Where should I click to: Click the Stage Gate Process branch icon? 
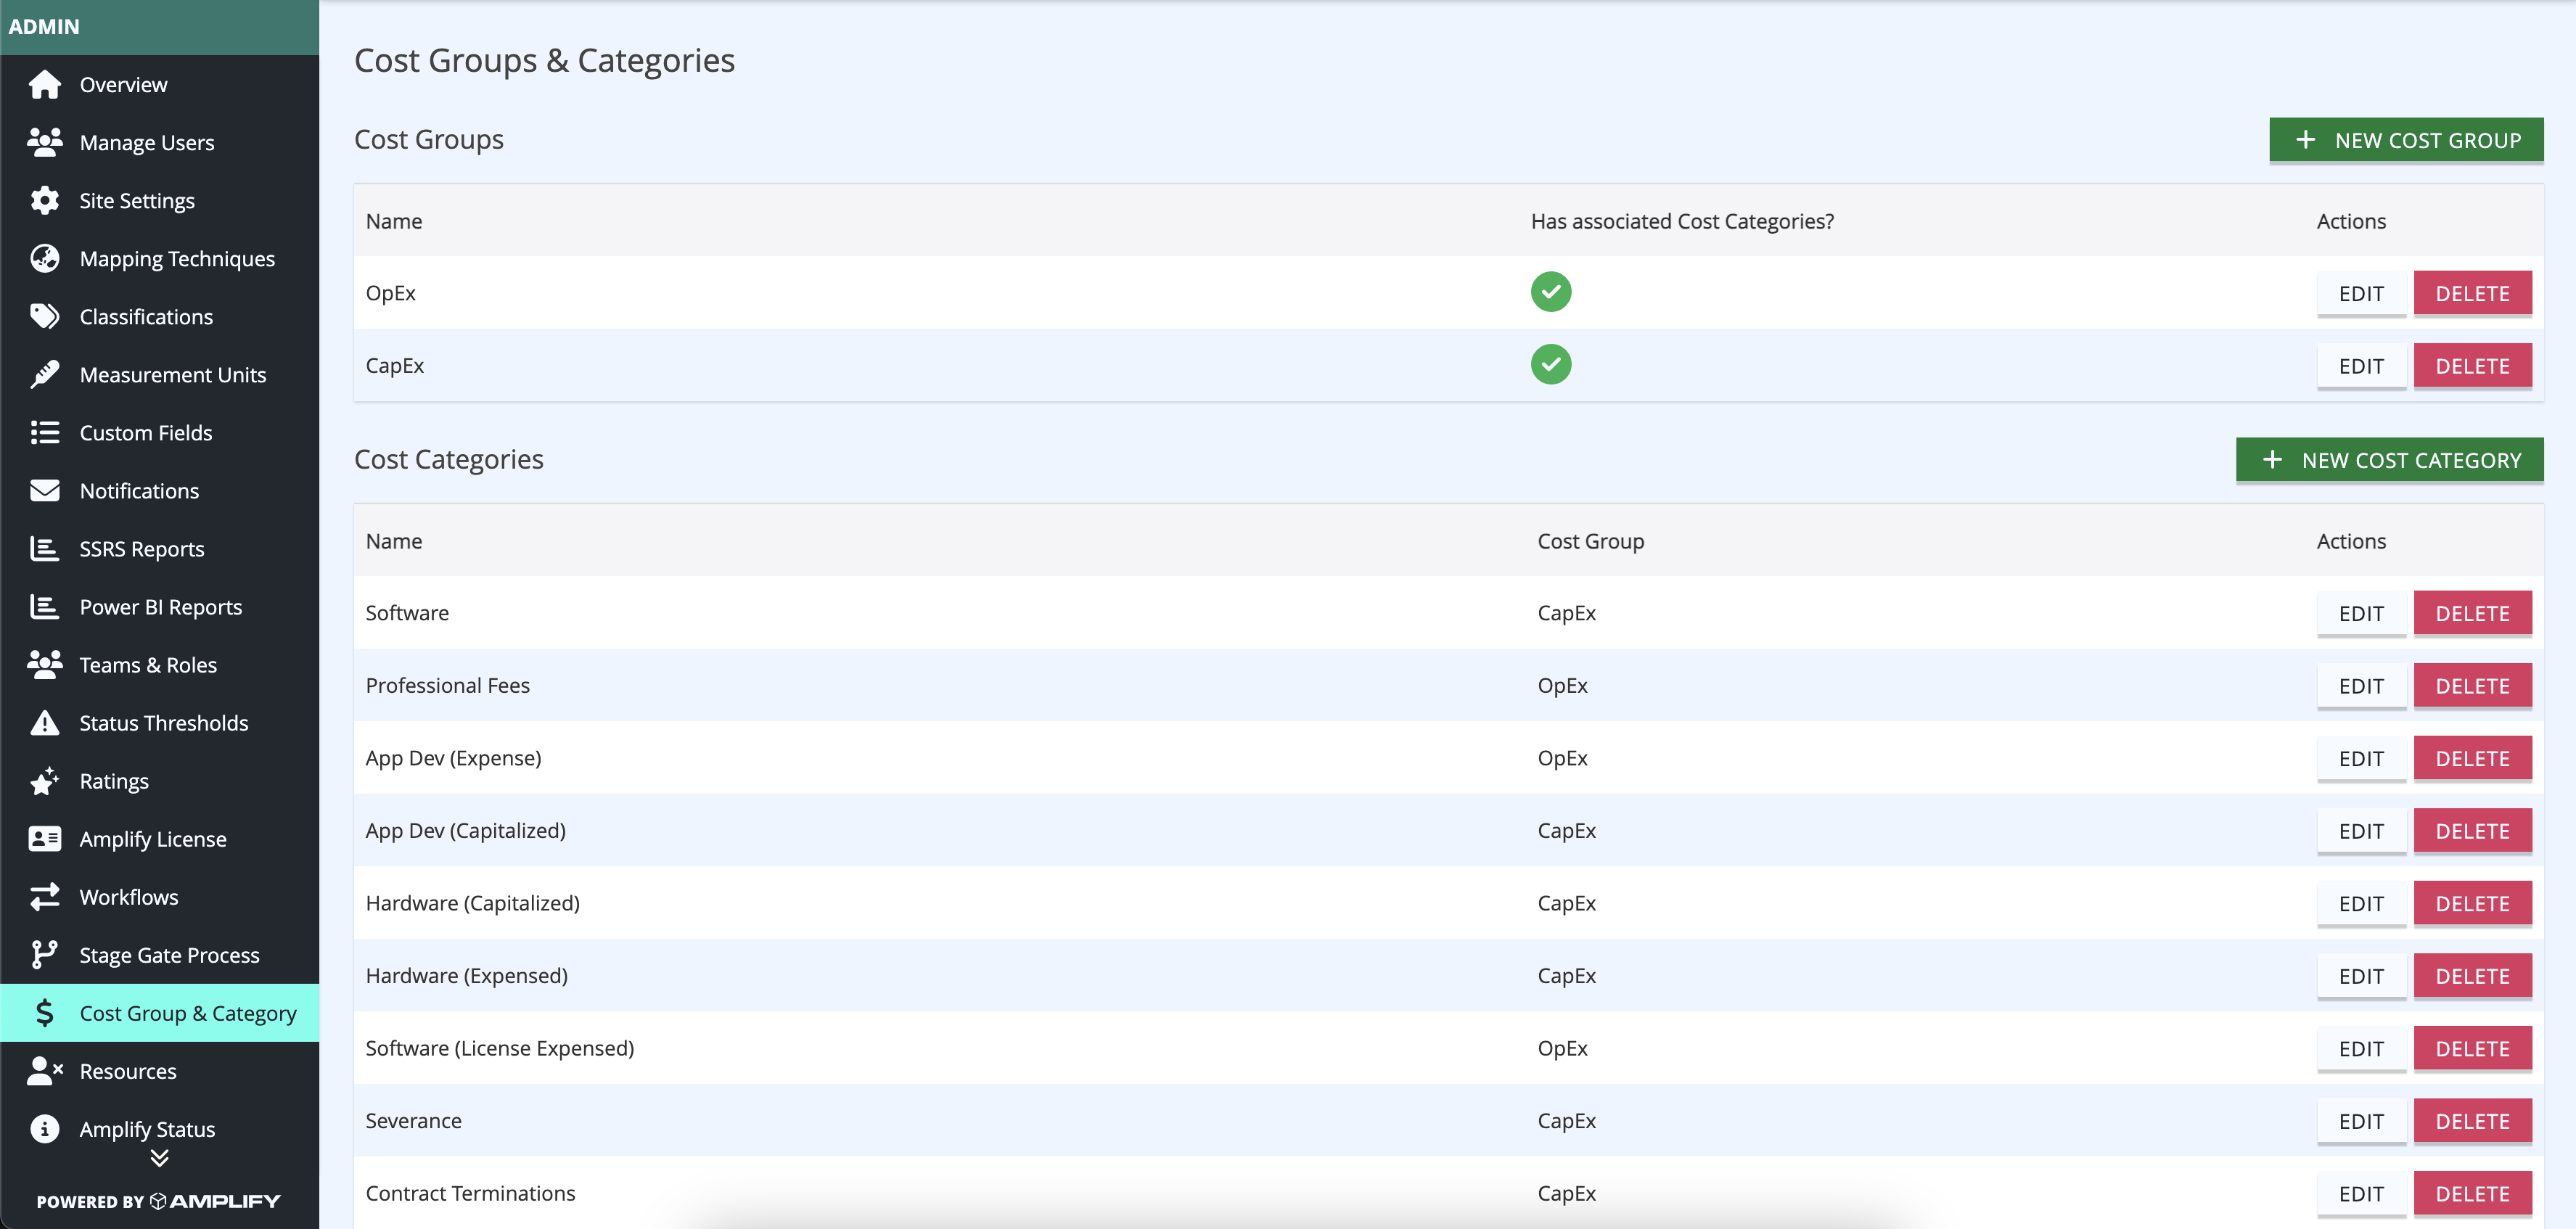click(x=44, y=955)
